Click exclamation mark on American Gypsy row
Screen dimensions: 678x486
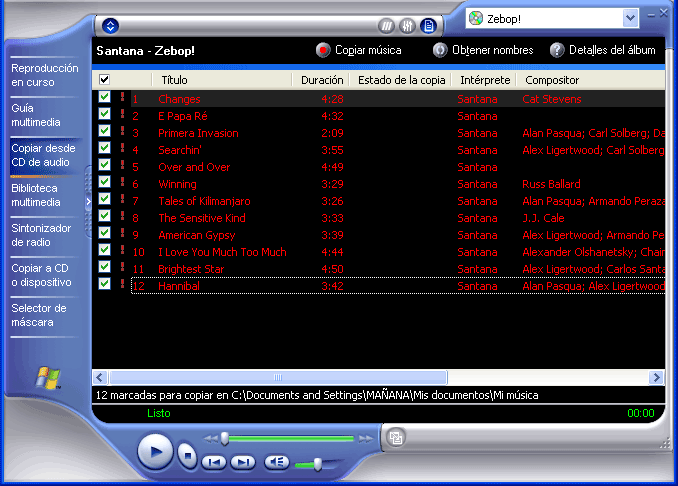click(x=122, y=233)
